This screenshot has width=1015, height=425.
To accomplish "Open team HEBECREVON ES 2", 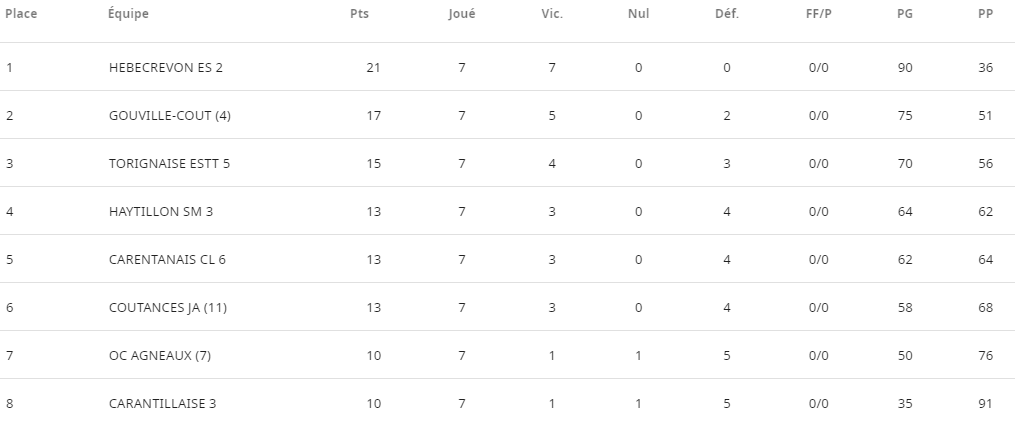I will point(166,67).
